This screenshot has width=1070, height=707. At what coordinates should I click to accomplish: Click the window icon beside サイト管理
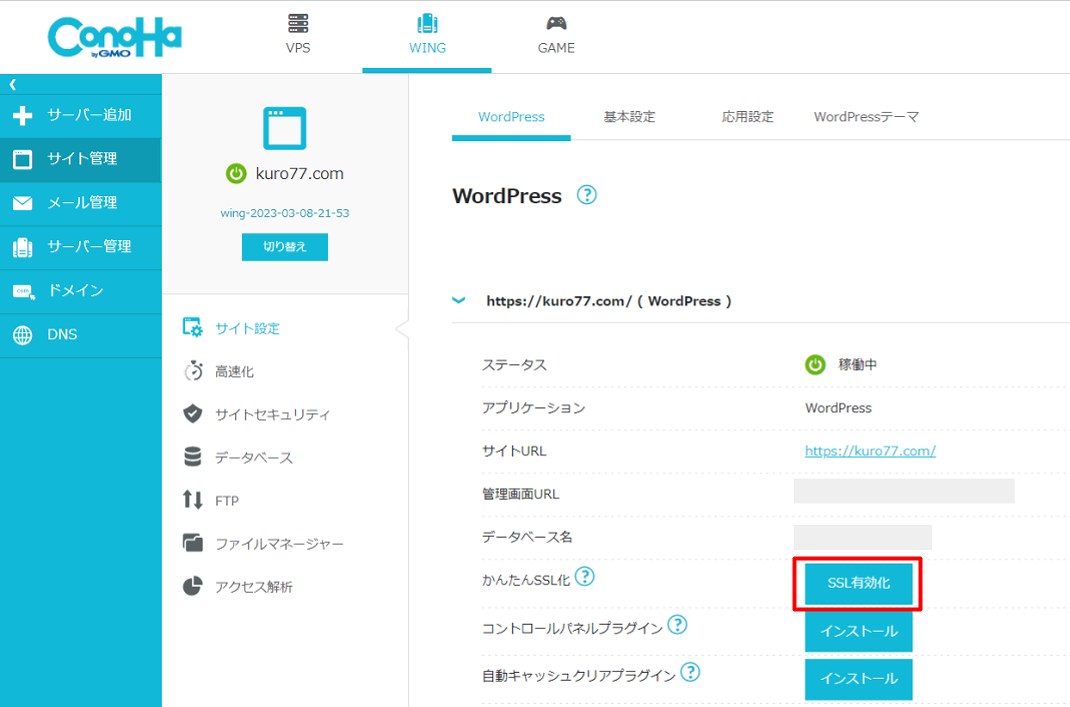tap(23, 159)
